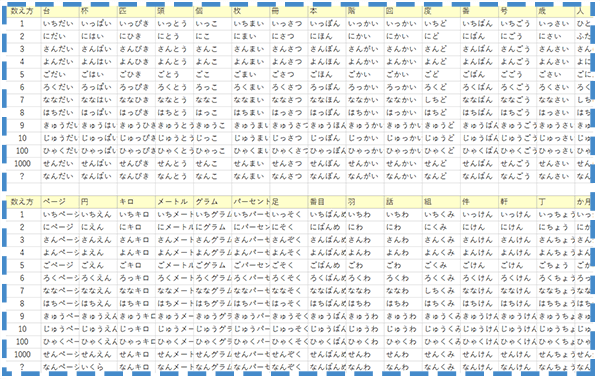600x379 pixels.
Task: Select the にちょう cell under 丁
Action: [556, 227]
